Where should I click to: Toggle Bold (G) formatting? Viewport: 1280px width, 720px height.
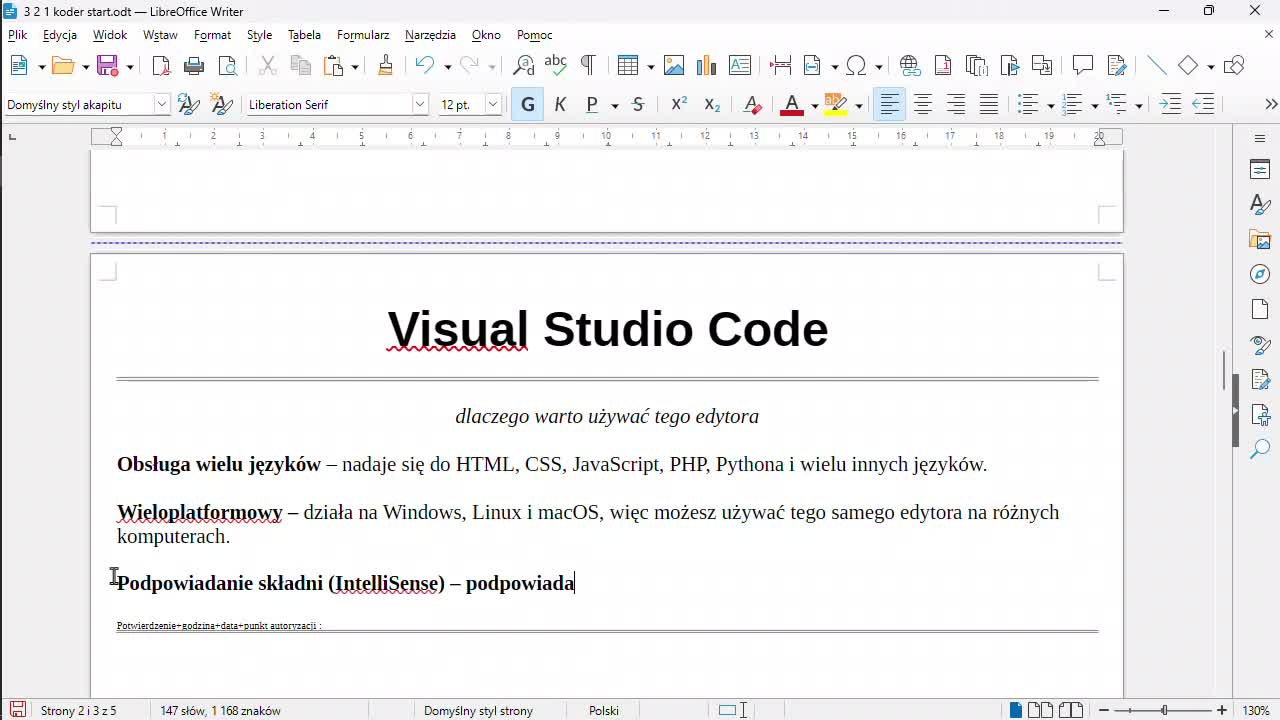tap(527, 105)
